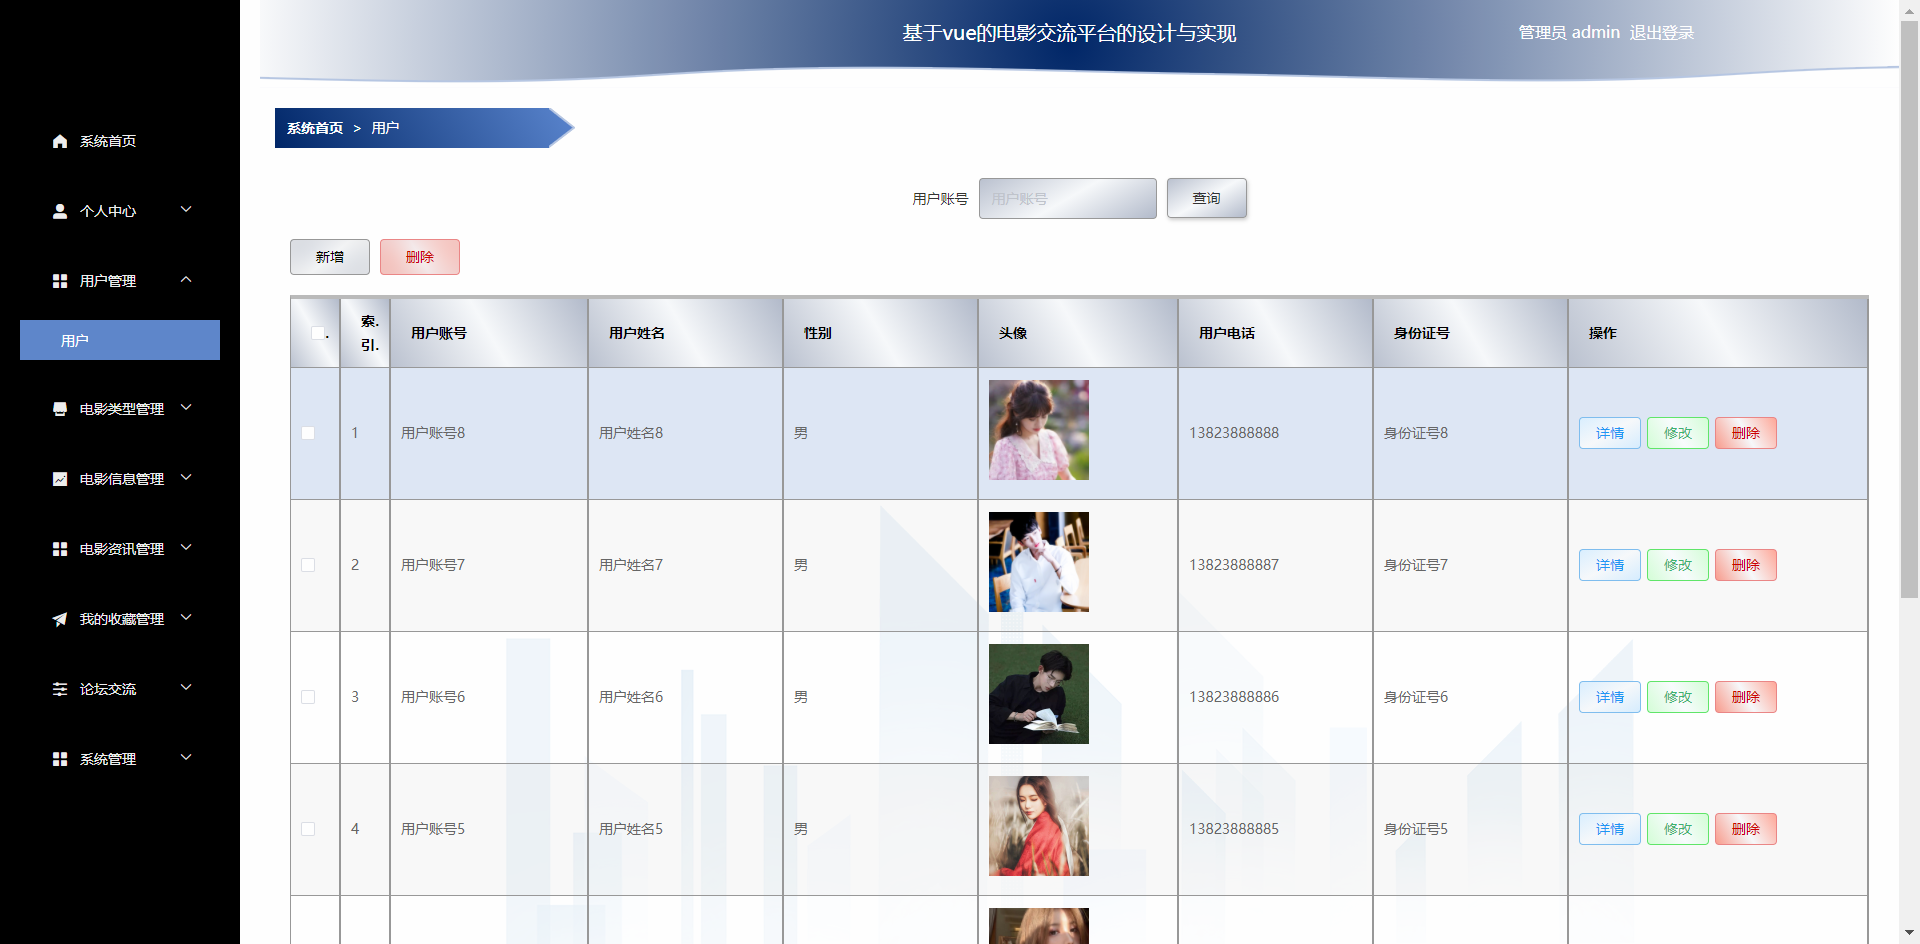
Task: Click the grid icon beside 电影资讯管理
Action: 60,549
